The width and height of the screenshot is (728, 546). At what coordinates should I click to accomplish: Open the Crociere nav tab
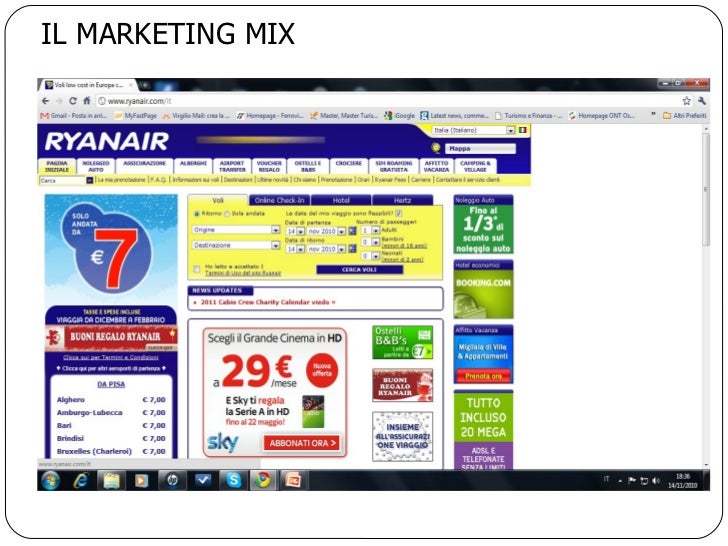(349, 166)
